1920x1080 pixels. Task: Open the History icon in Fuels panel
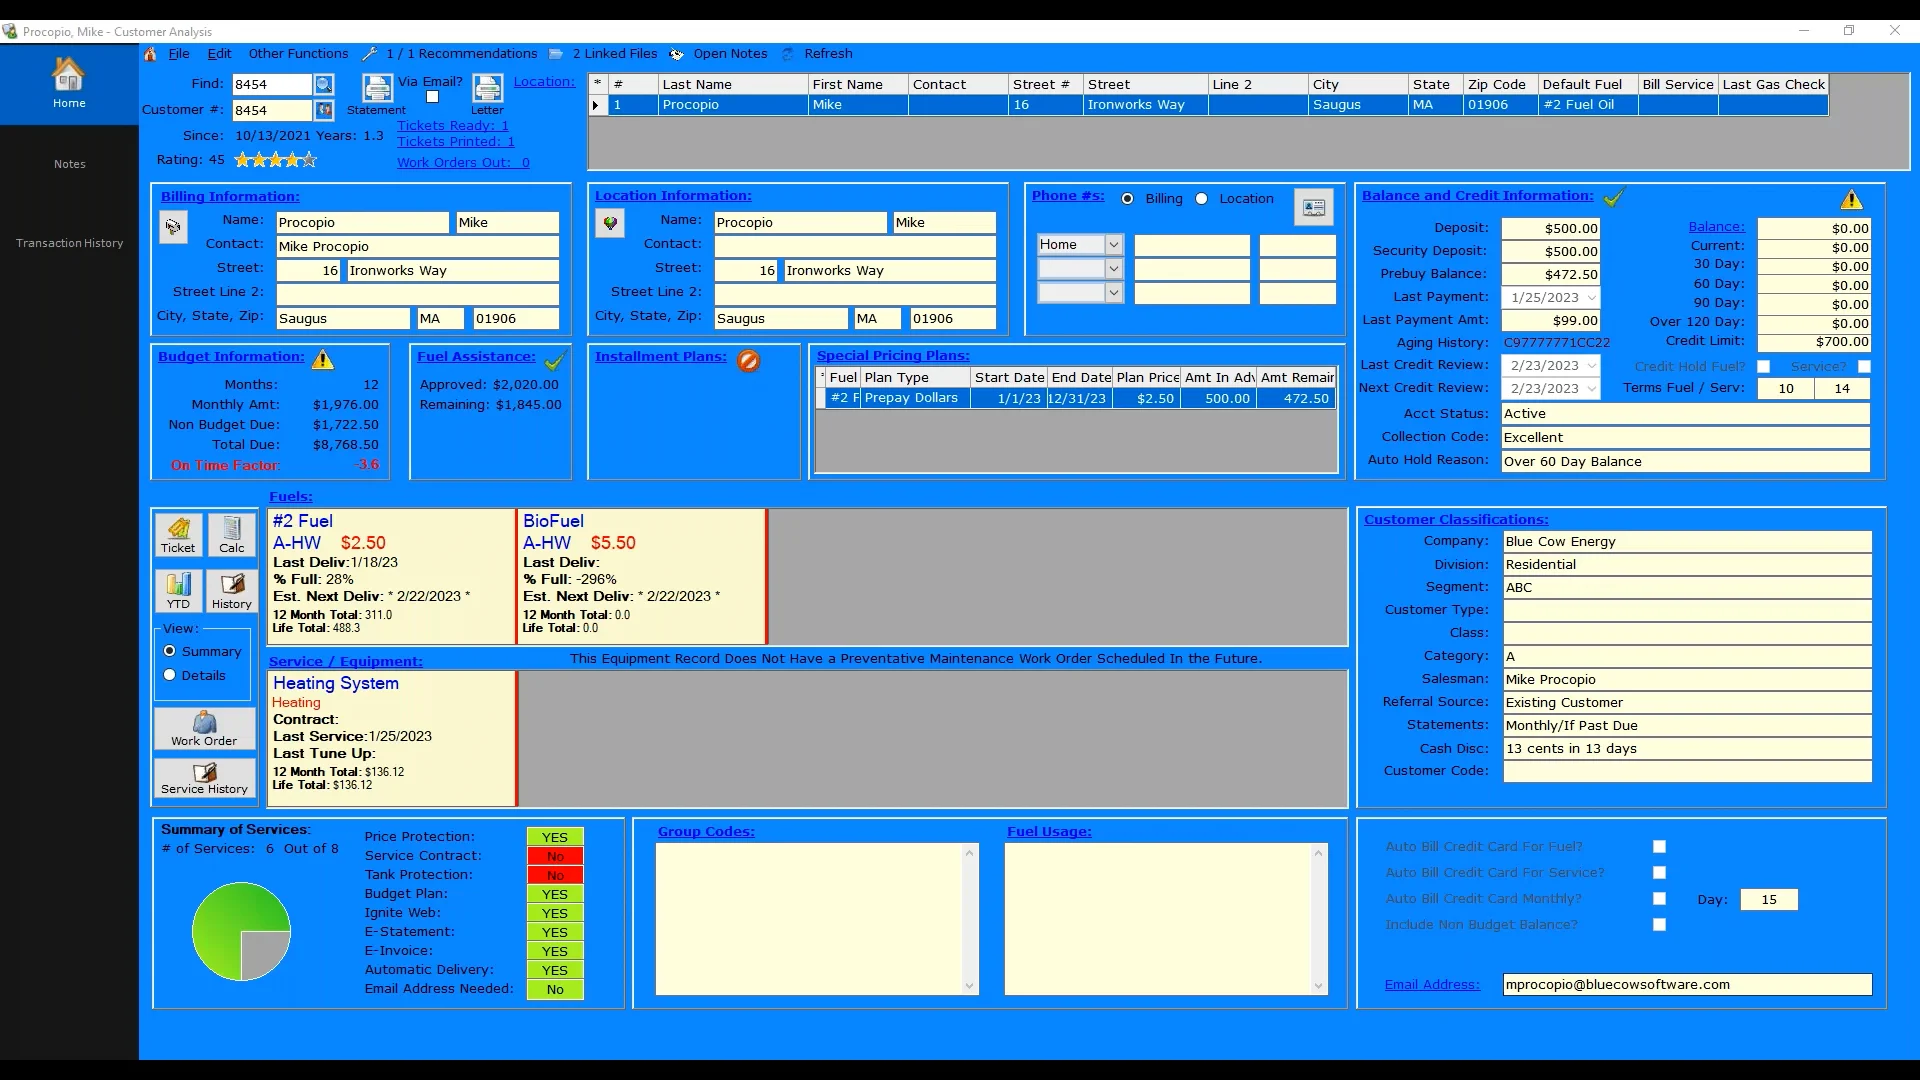pos(231,591)
